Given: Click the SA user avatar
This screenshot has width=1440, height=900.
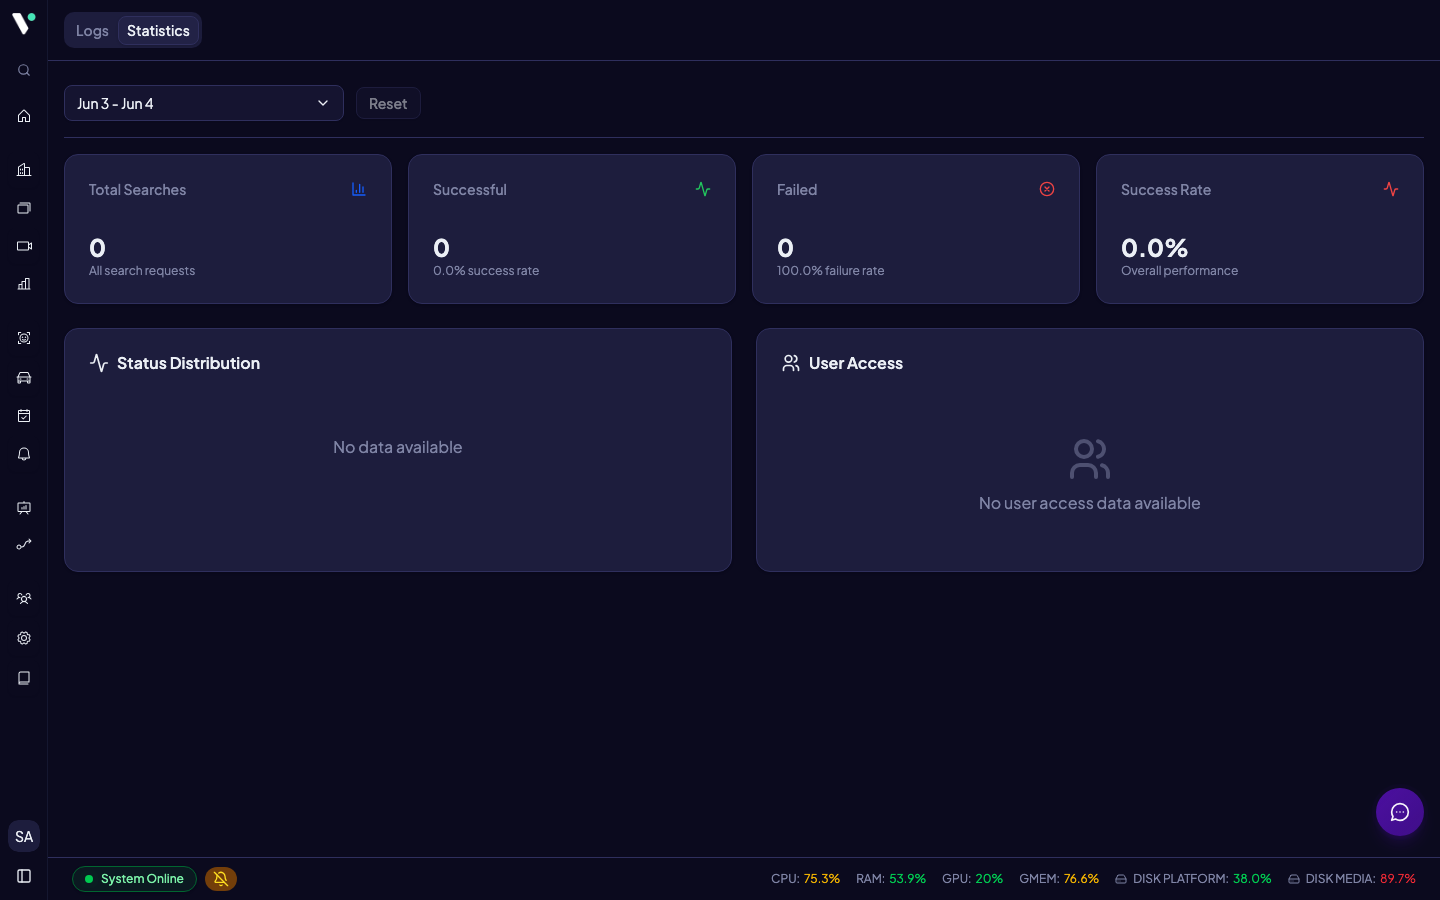Looking at the screenshot, I should coord(24,837).
